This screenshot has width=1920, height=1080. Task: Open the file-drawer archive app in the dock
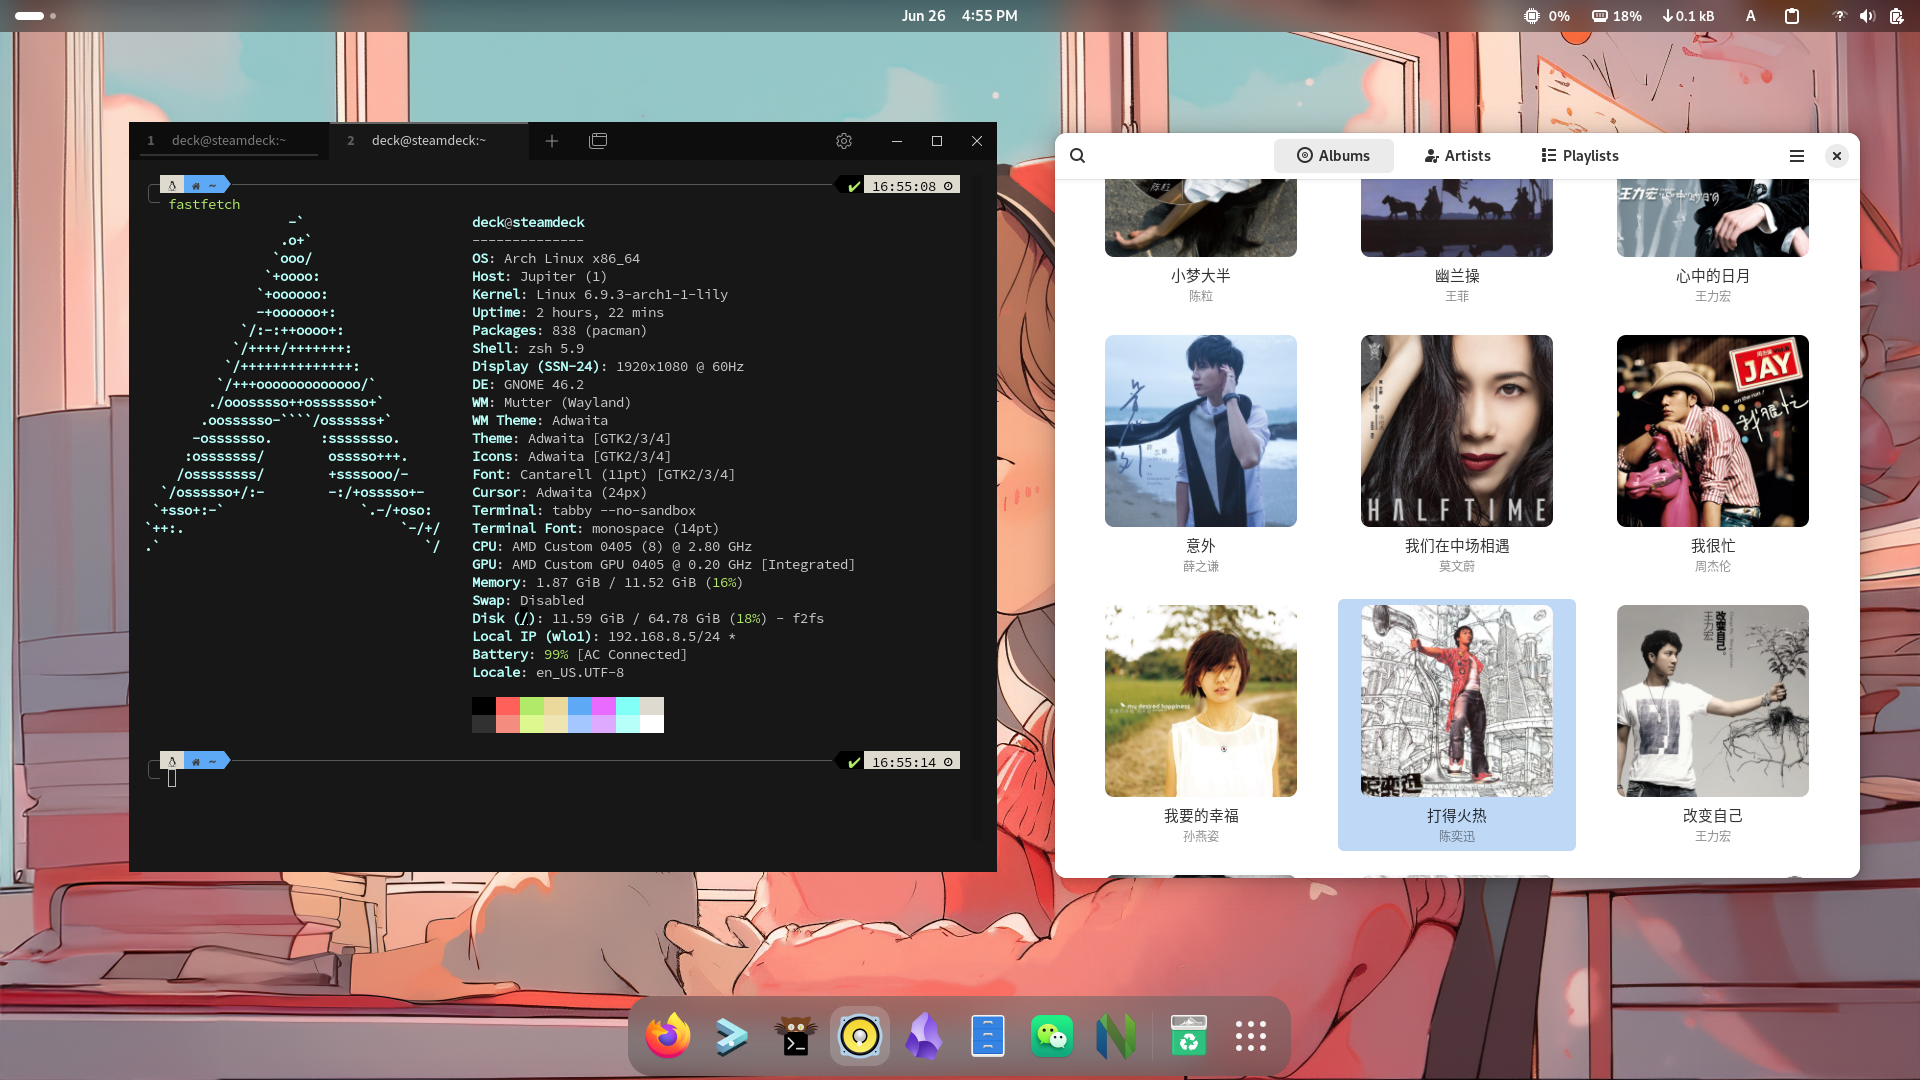coord(988,1036)
